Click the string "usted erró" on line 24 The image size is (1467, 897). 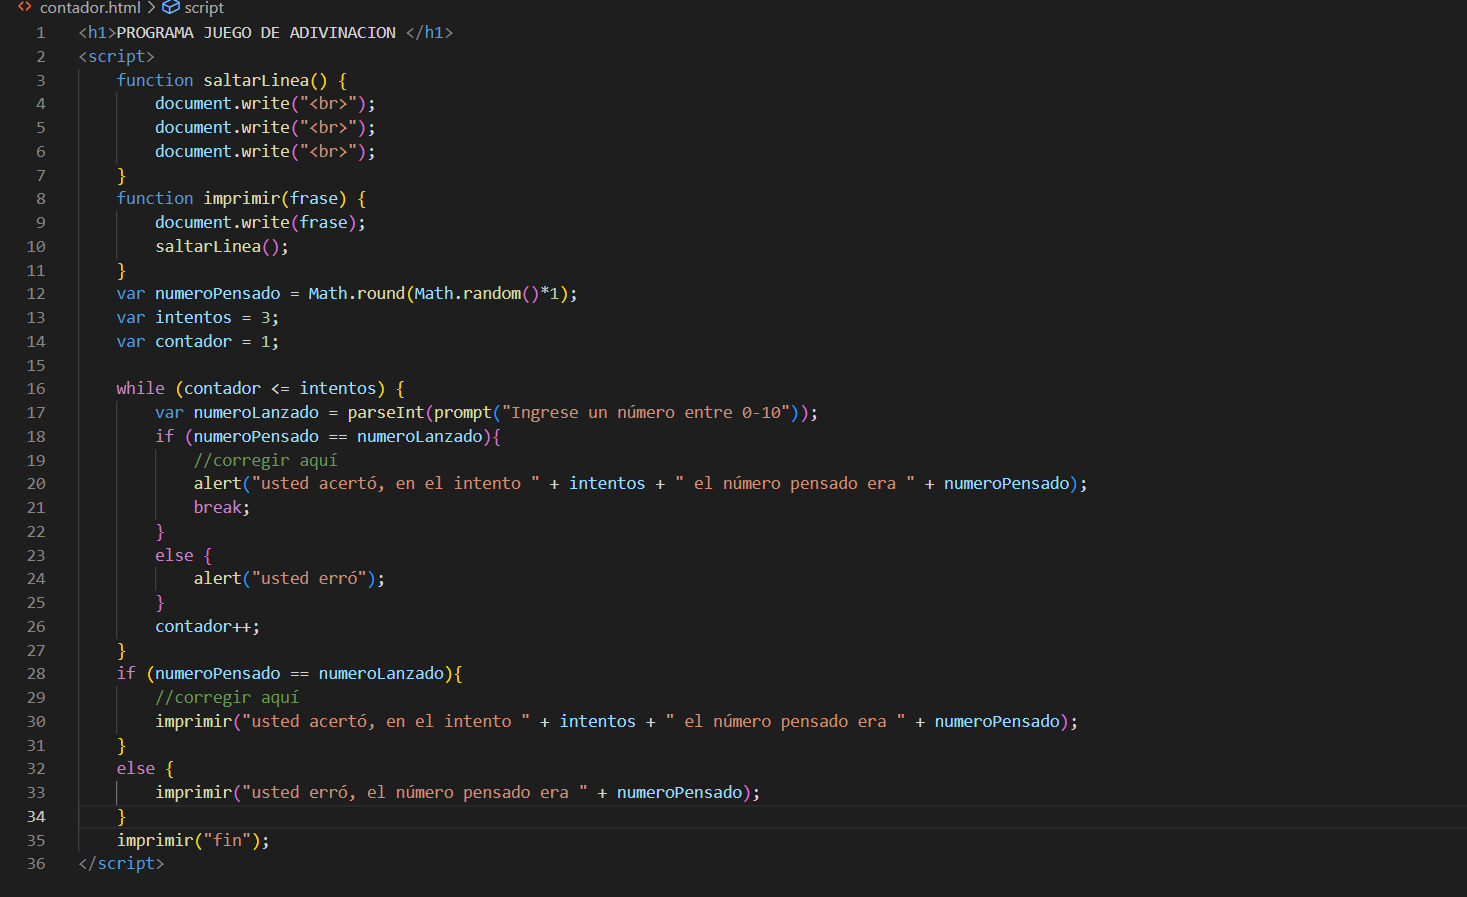pos(309,579)
